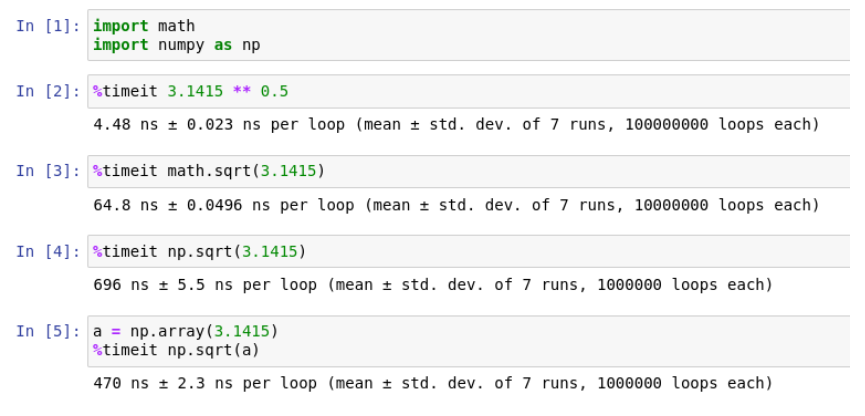Click the In [4]: prompt label
Screen dimensions: 865x416
(x=48, y=252)
